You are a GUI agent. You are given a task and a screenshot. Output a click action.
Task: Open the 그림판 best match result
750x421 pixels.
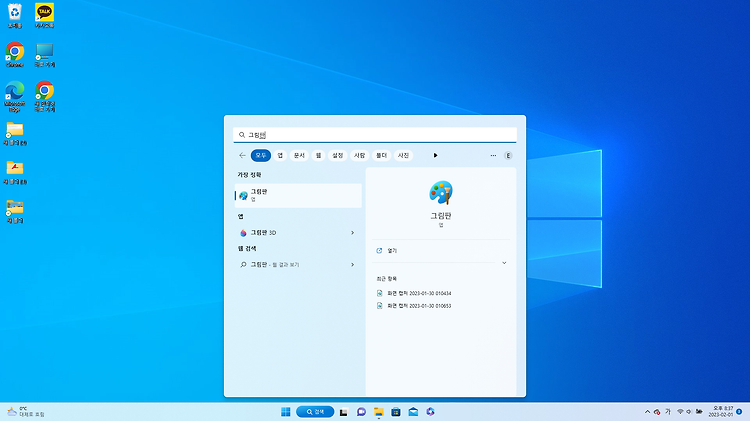coord(298,195)
